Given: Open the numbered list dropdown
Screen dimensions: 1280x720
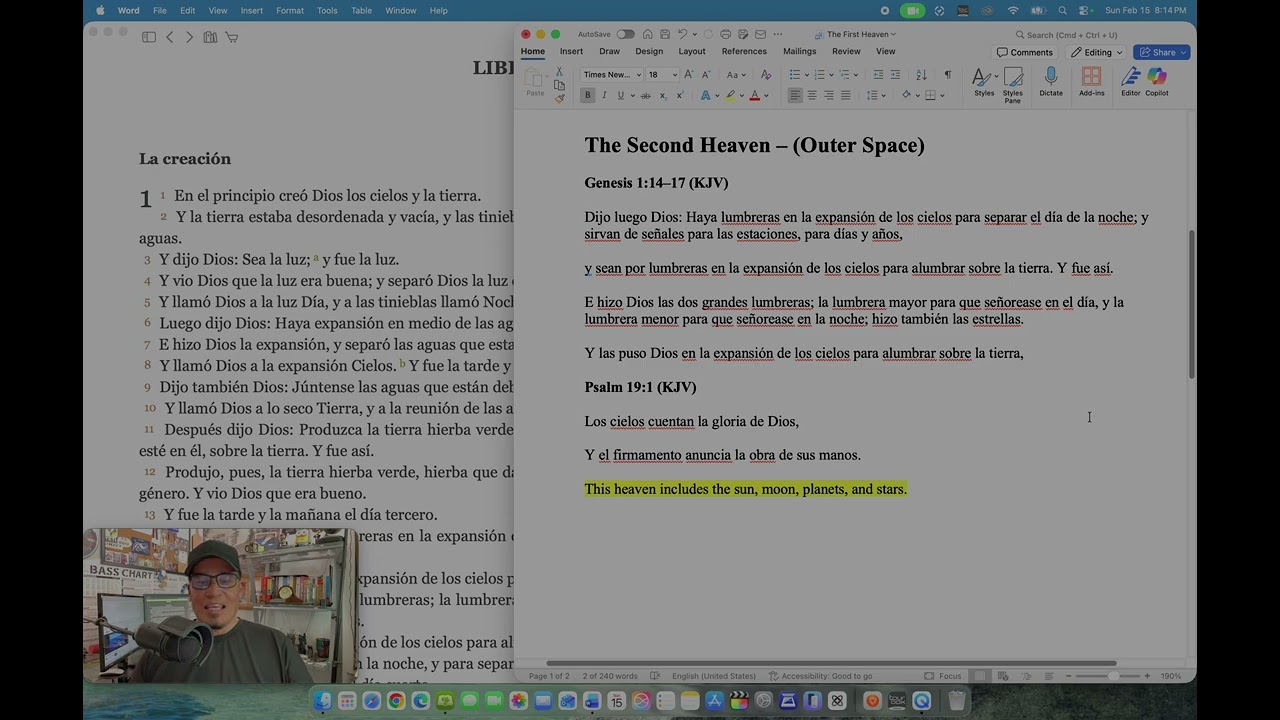Looking at the screenshot, I should pos(832,75).
